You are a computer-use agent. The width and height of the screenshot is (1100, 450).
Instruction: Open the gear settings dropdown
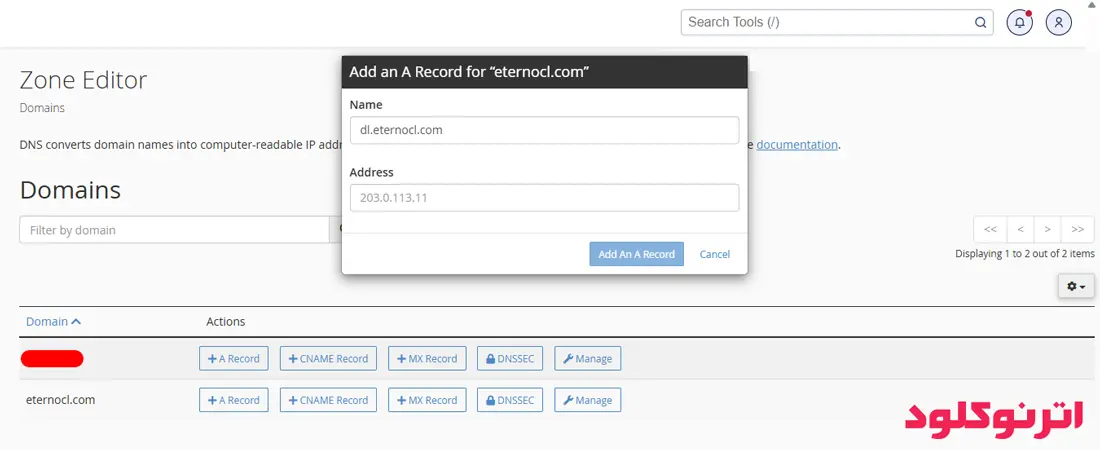1076,286
